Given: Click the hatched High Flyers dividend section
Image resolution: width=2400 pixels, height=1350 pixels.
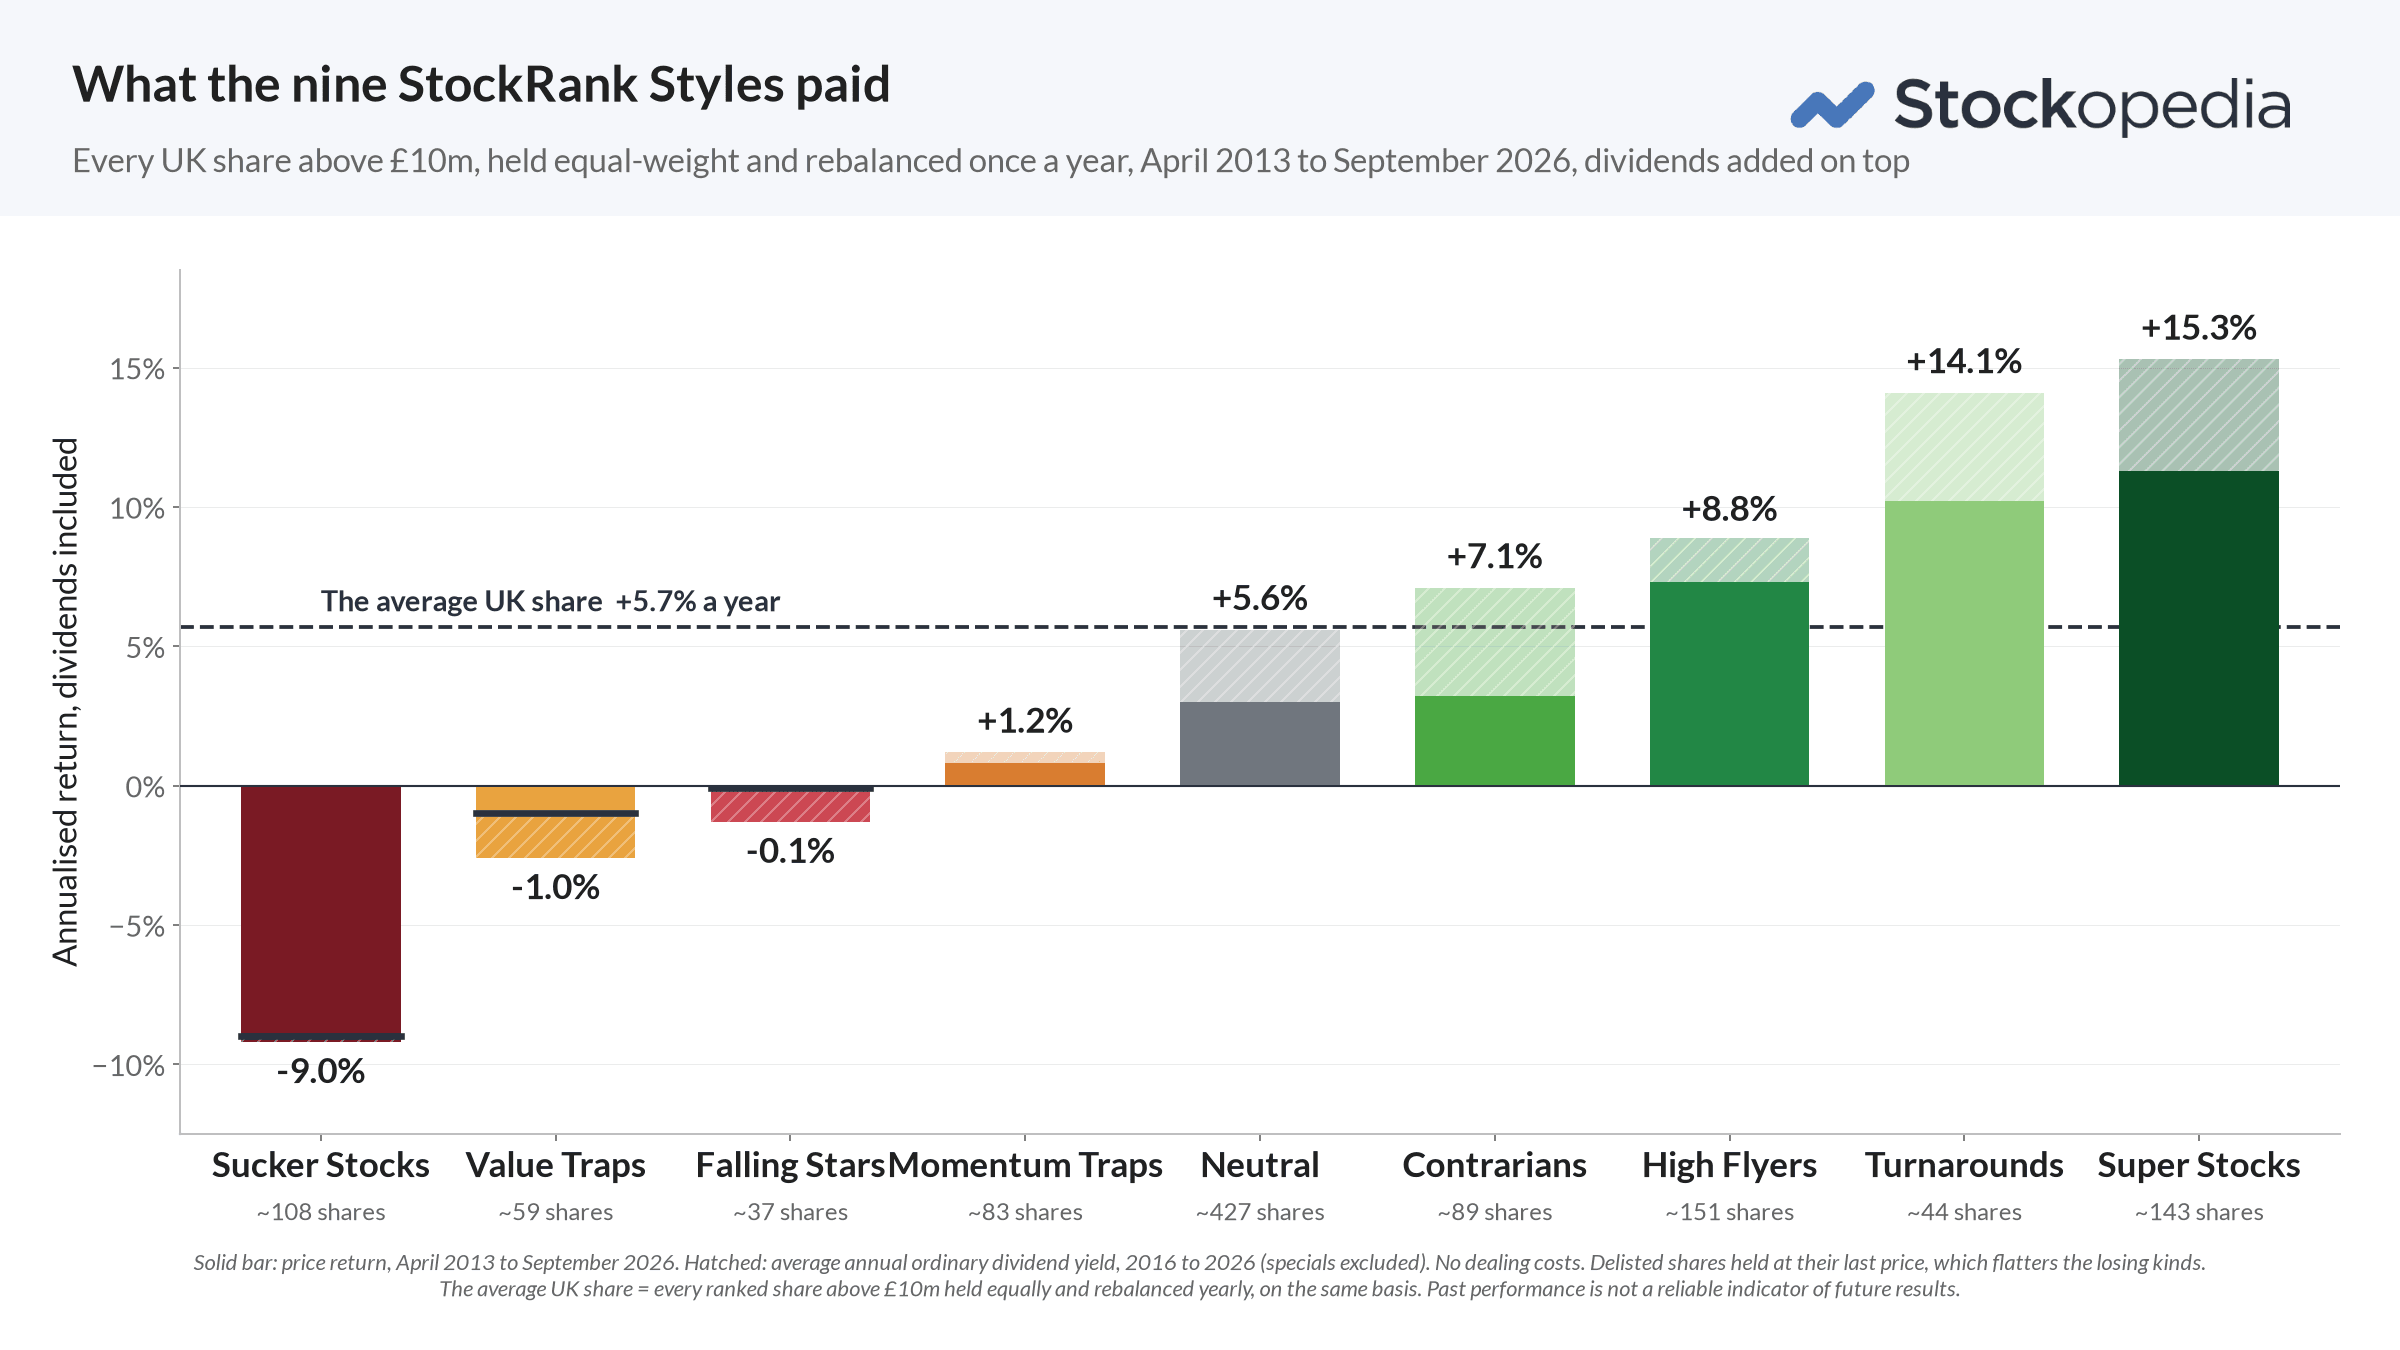Looking at the screenshot, I should pyautogui.click(x=1729, y=560).
